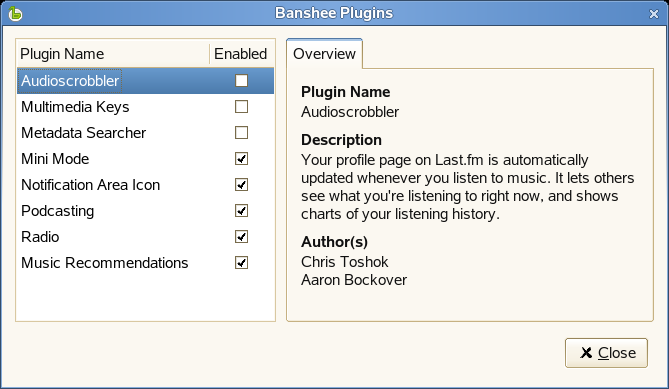Click the Description heading in Overview

[x=341, y=140]
